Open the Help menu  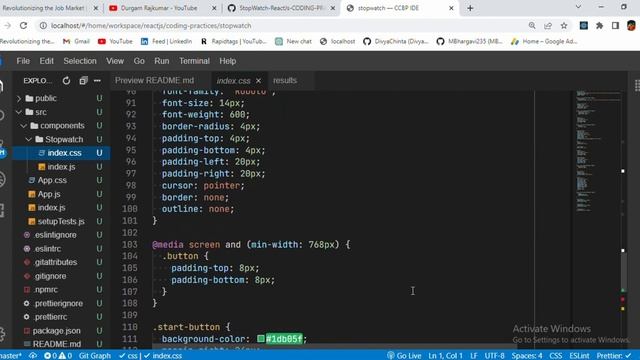click(x=227, y=61)
